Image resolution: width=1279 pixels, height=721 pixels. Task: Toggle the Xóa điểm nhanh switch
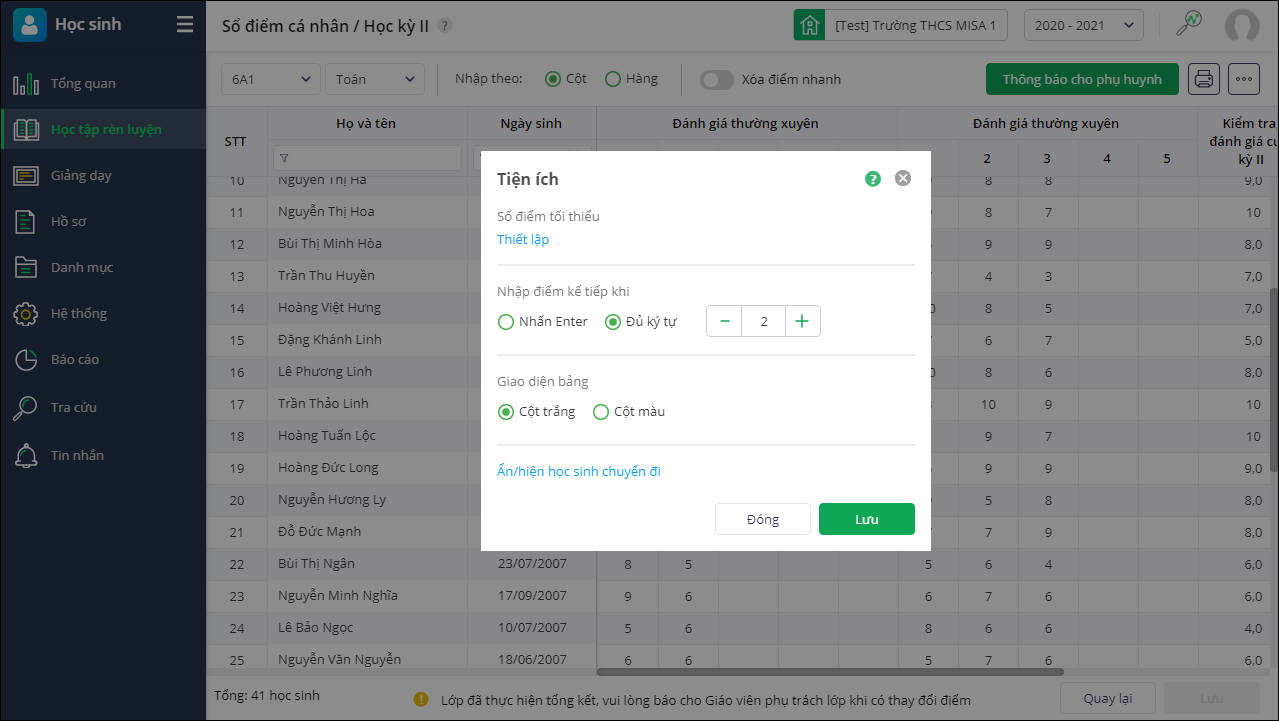(x=717, y=79)
